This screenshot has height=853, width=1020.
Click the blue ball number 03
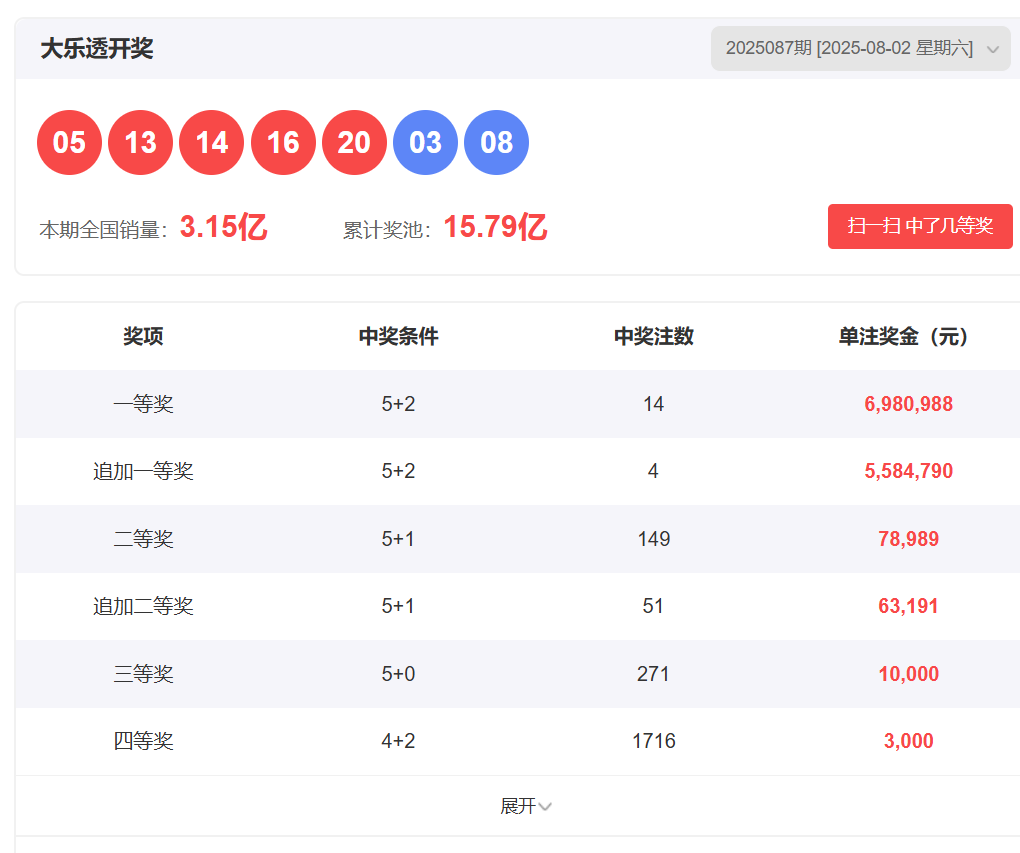point(425,143)
